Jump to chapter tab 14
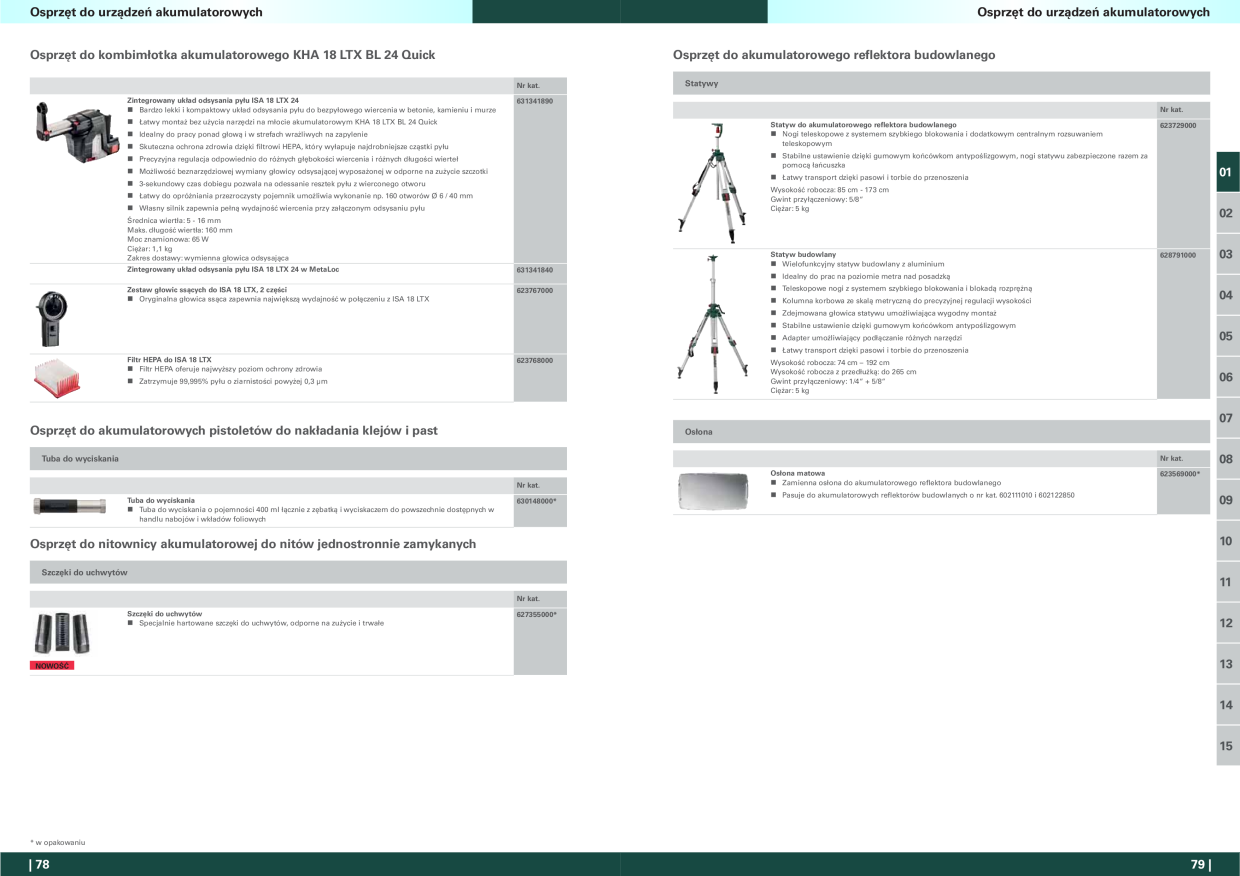 click(x=1227, y=705)
